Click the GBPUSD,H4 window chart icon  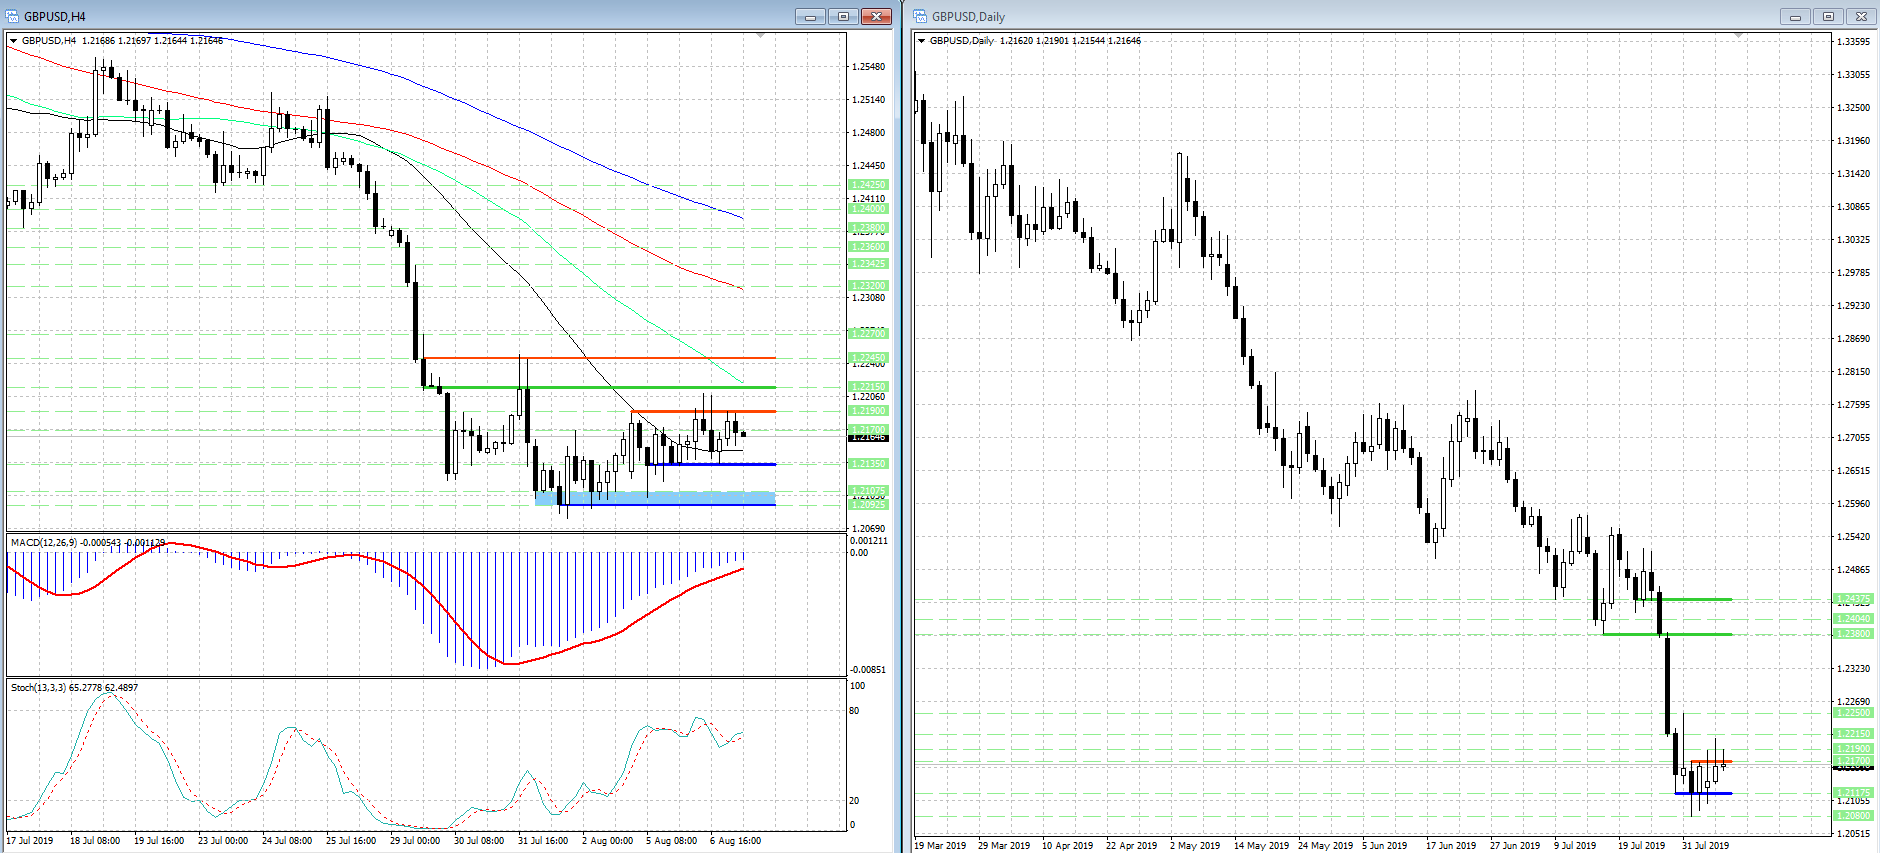12,16
